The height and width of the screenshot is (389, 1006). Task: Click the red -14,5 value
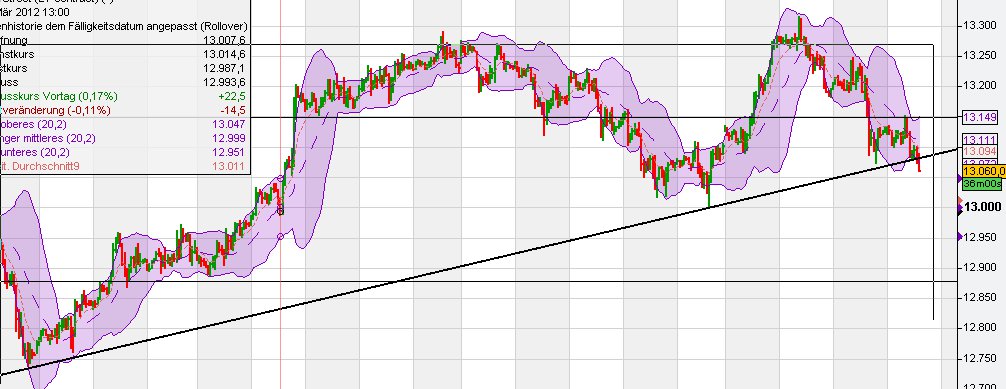(234, 110)
